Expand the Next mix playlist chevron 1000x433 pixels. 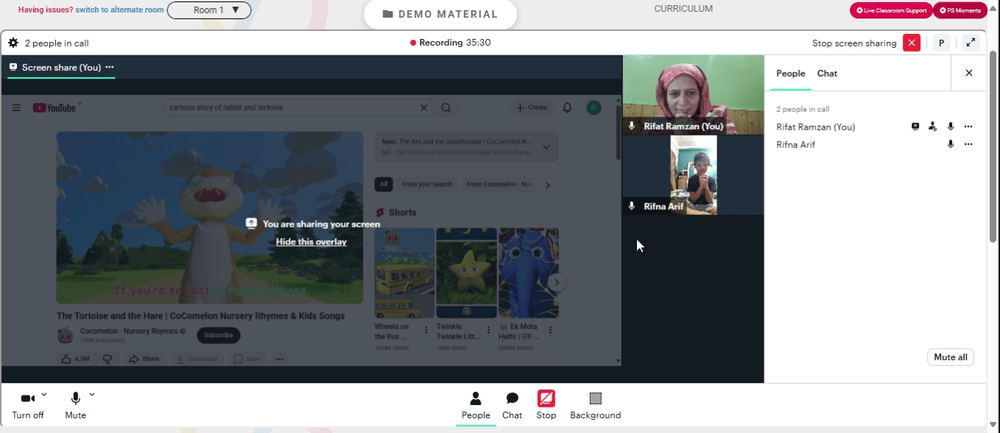(547, 147)
